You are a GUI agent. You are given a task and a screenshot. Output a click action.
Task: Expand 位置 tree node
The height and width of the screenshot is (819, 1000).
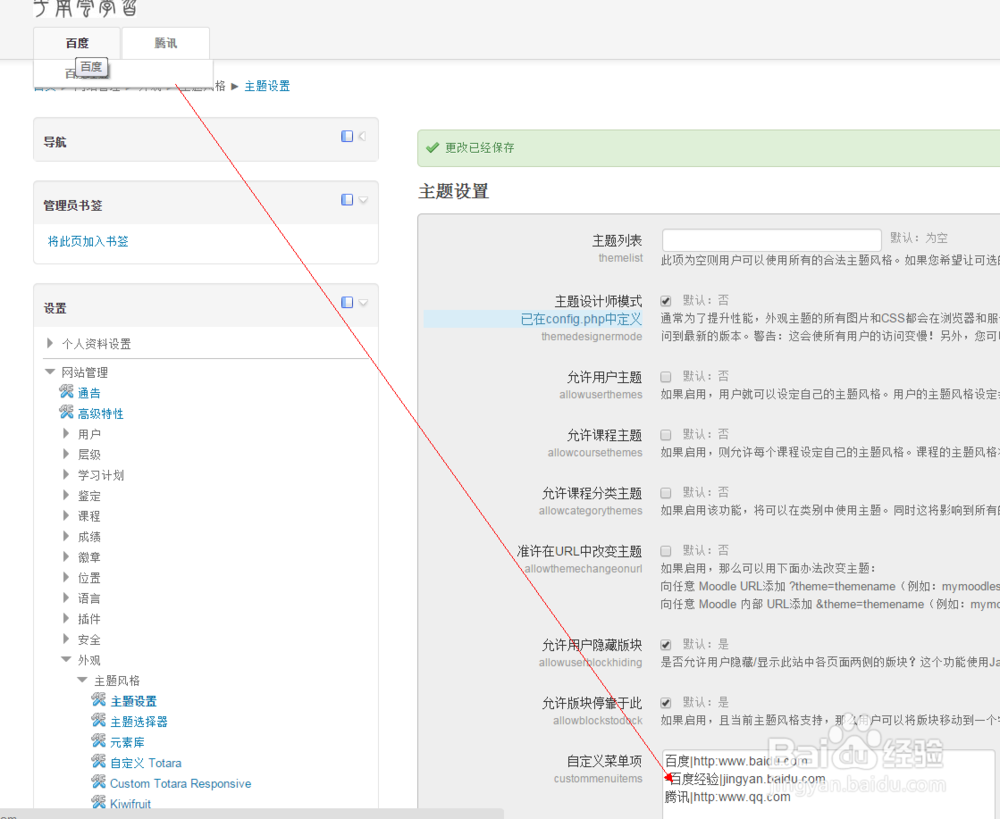(x=66, y=577)
